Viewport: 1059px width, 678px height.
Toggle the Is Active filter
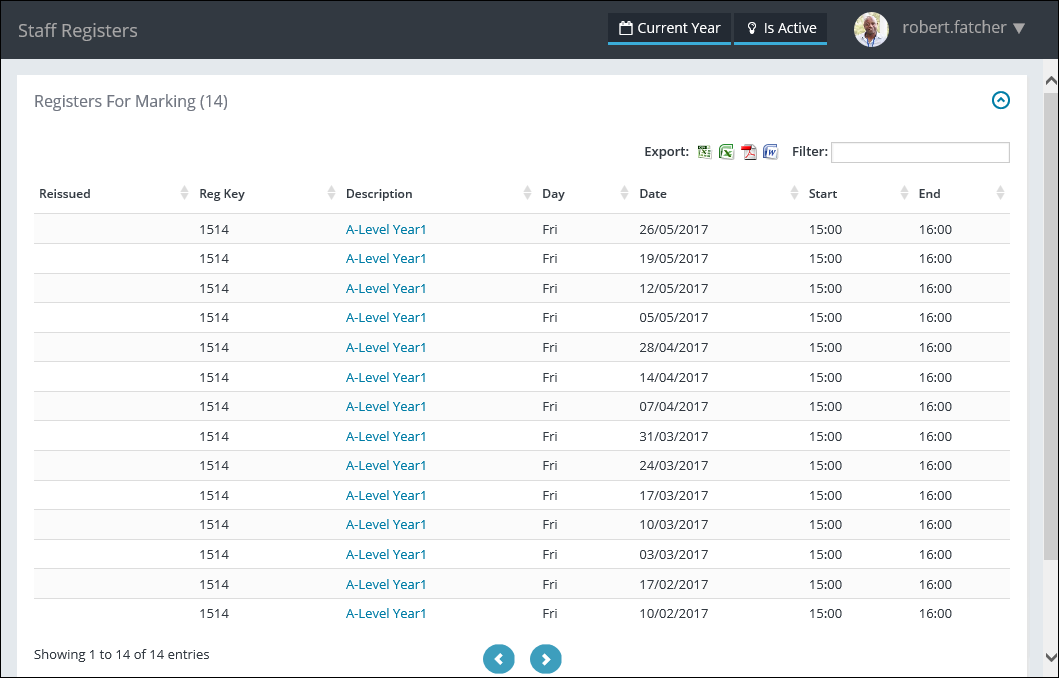tap(781, 28)
